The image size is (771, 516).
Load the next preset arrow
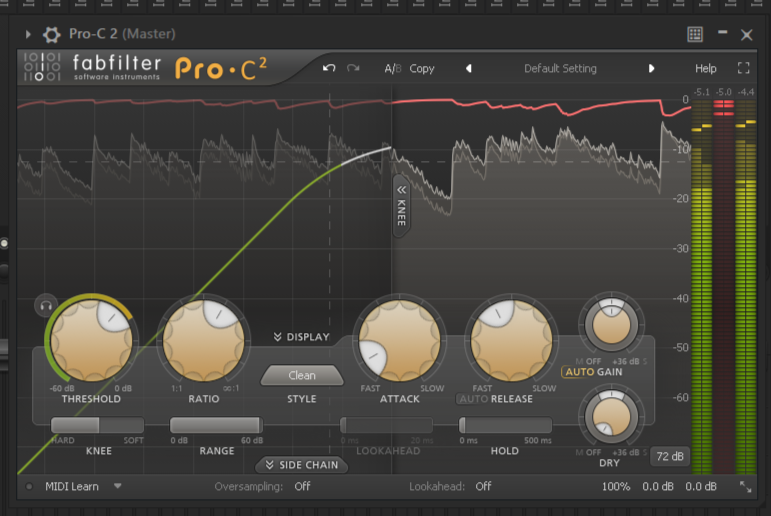651,68
